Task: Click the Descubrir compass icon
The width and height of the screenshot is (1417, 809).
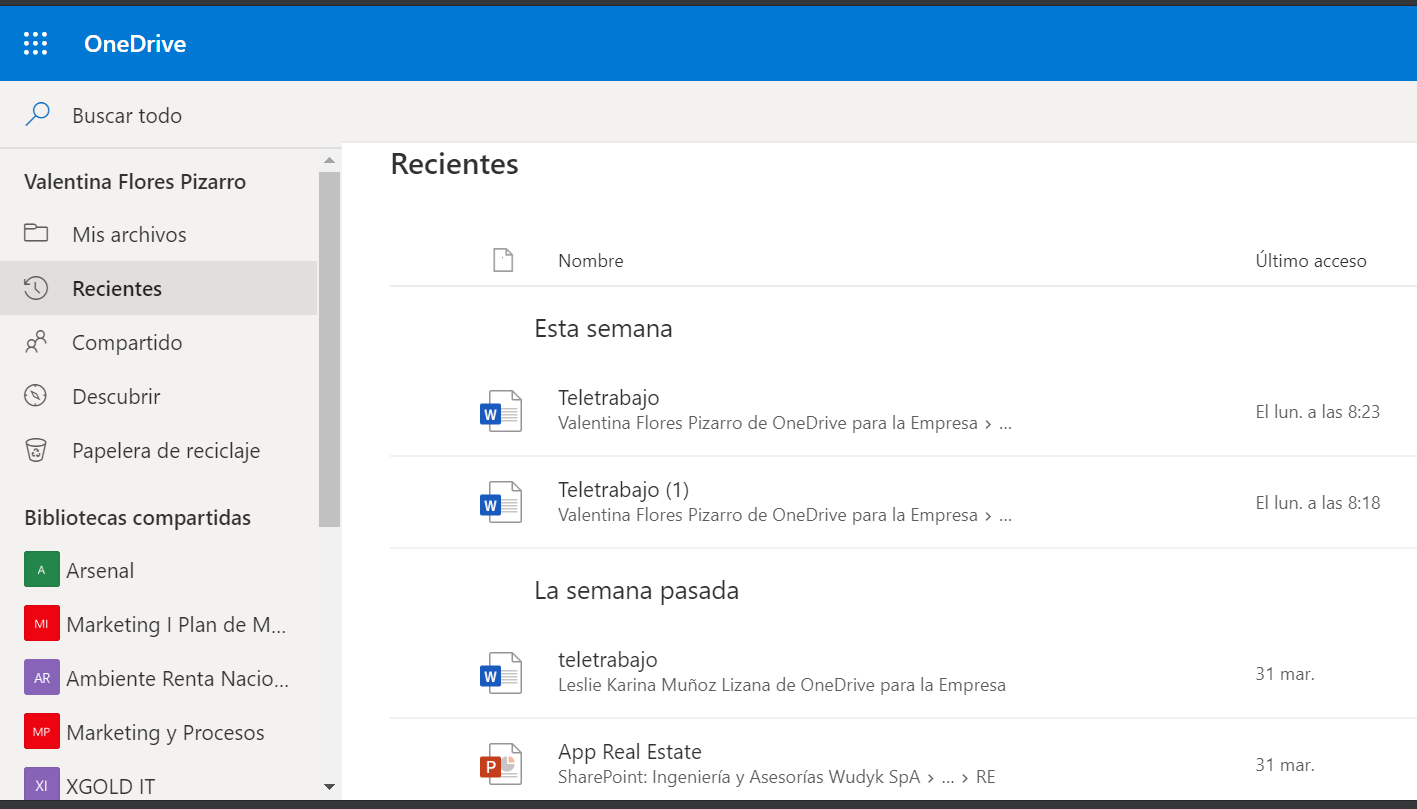Action: [36, 396]
